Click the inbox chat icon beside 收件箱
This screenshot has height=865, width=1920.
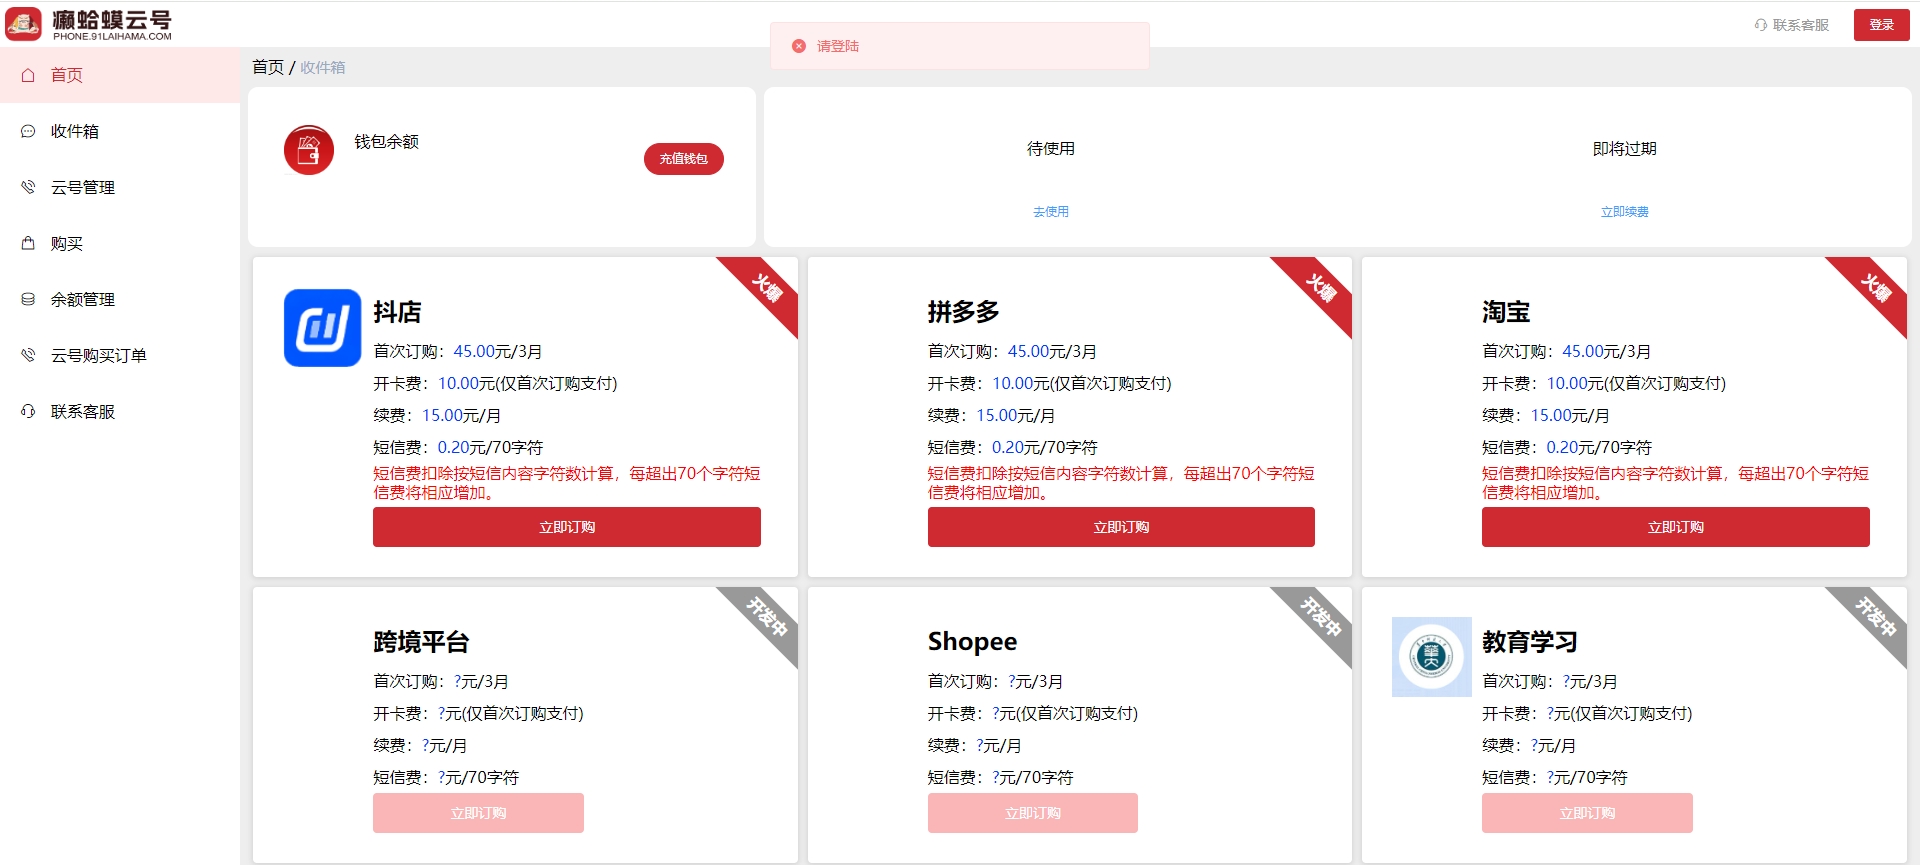28,131
